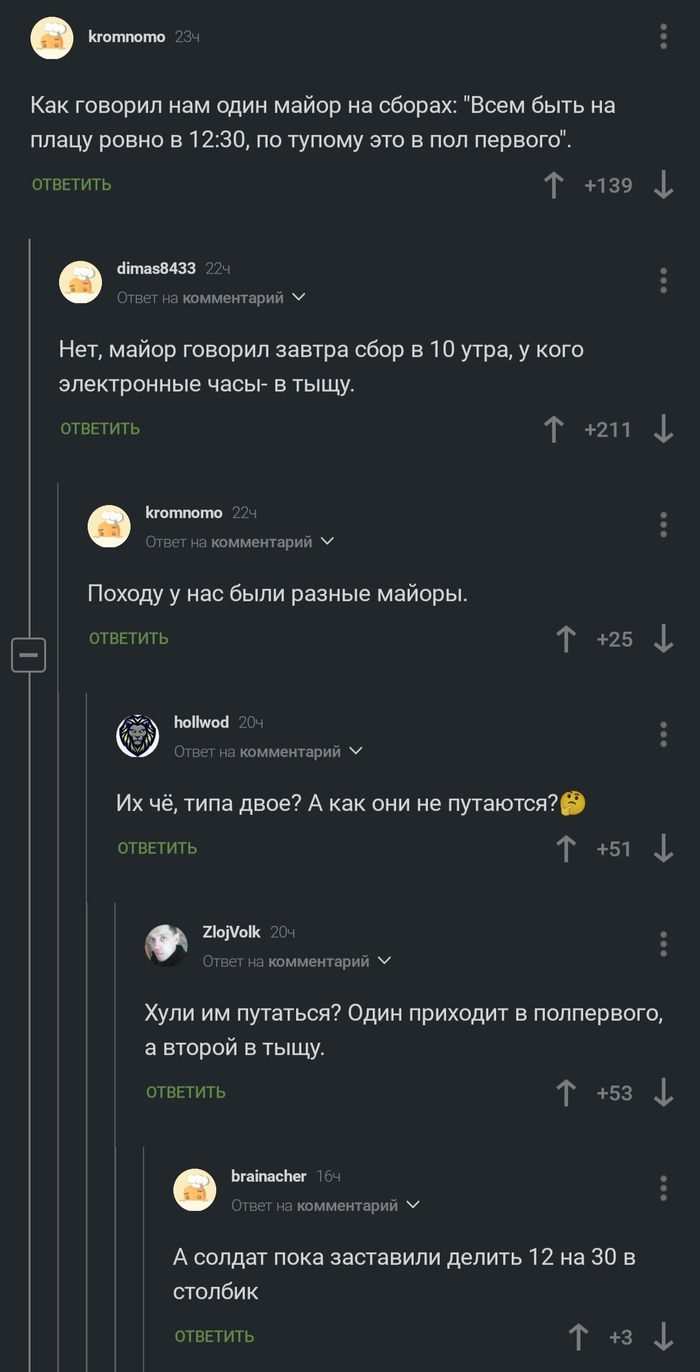Open the three-dot menu on kromnomo's top comment
700x1372 pixels.
662,37
